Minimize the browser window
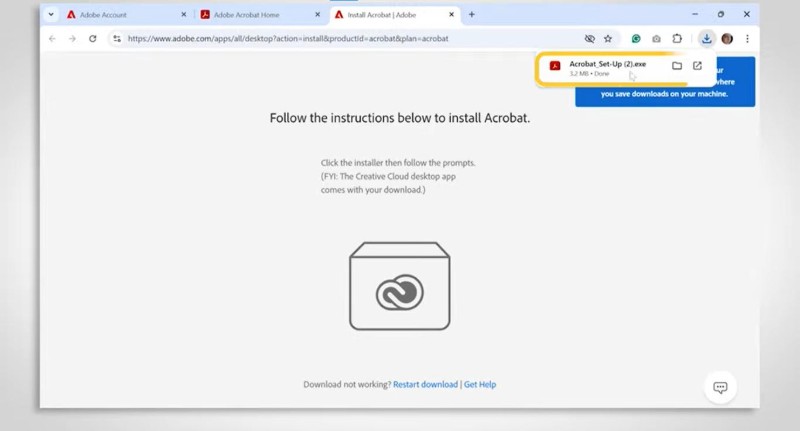 (695, 14)
